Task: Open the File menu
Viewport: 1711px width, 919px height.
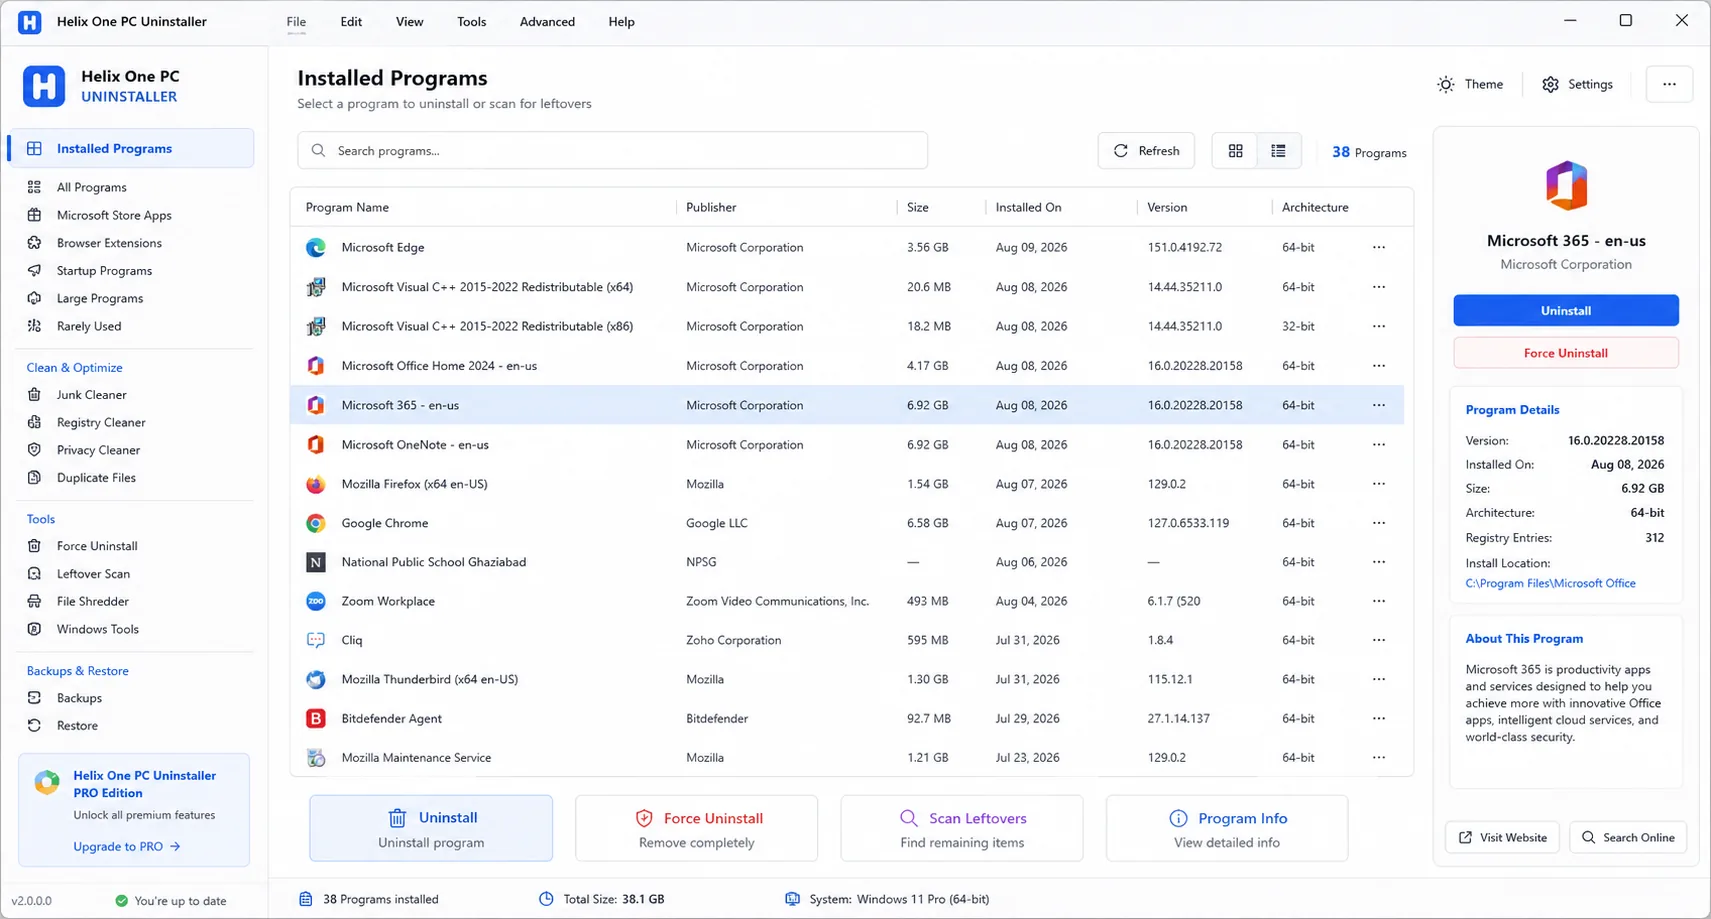Action: pos(296,22)
